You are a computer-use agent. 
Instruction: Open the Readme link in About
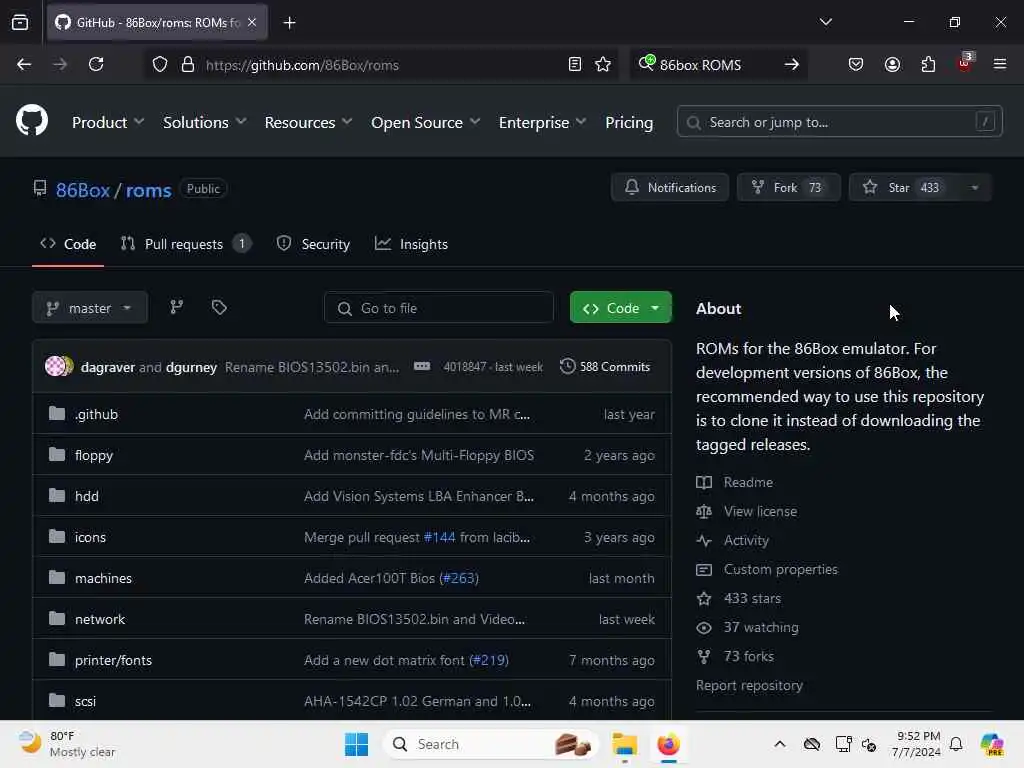(748, 482)
